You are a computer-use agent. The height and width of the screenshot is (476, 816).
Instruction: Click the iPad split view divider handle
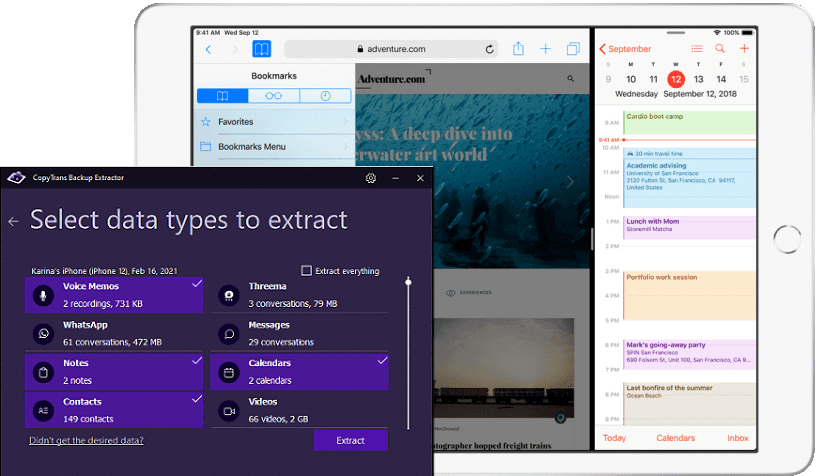click(592, 239)
